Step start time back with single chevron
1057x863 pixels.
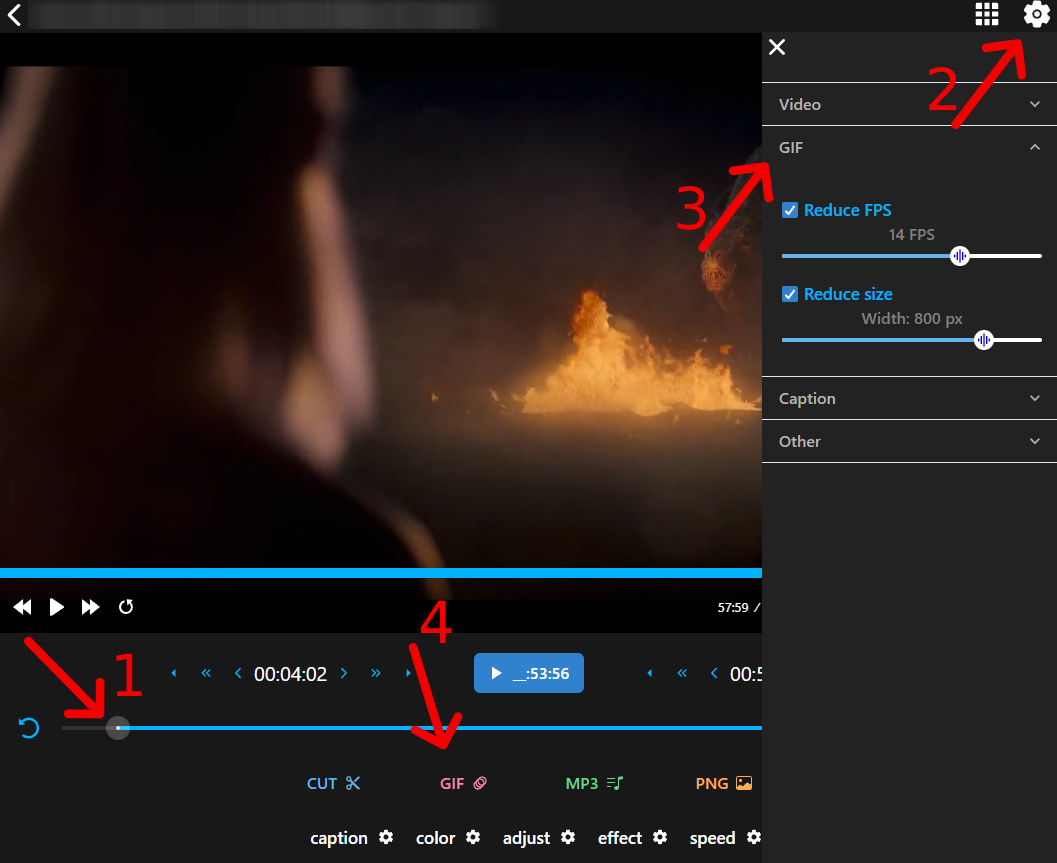click(238, 673)
